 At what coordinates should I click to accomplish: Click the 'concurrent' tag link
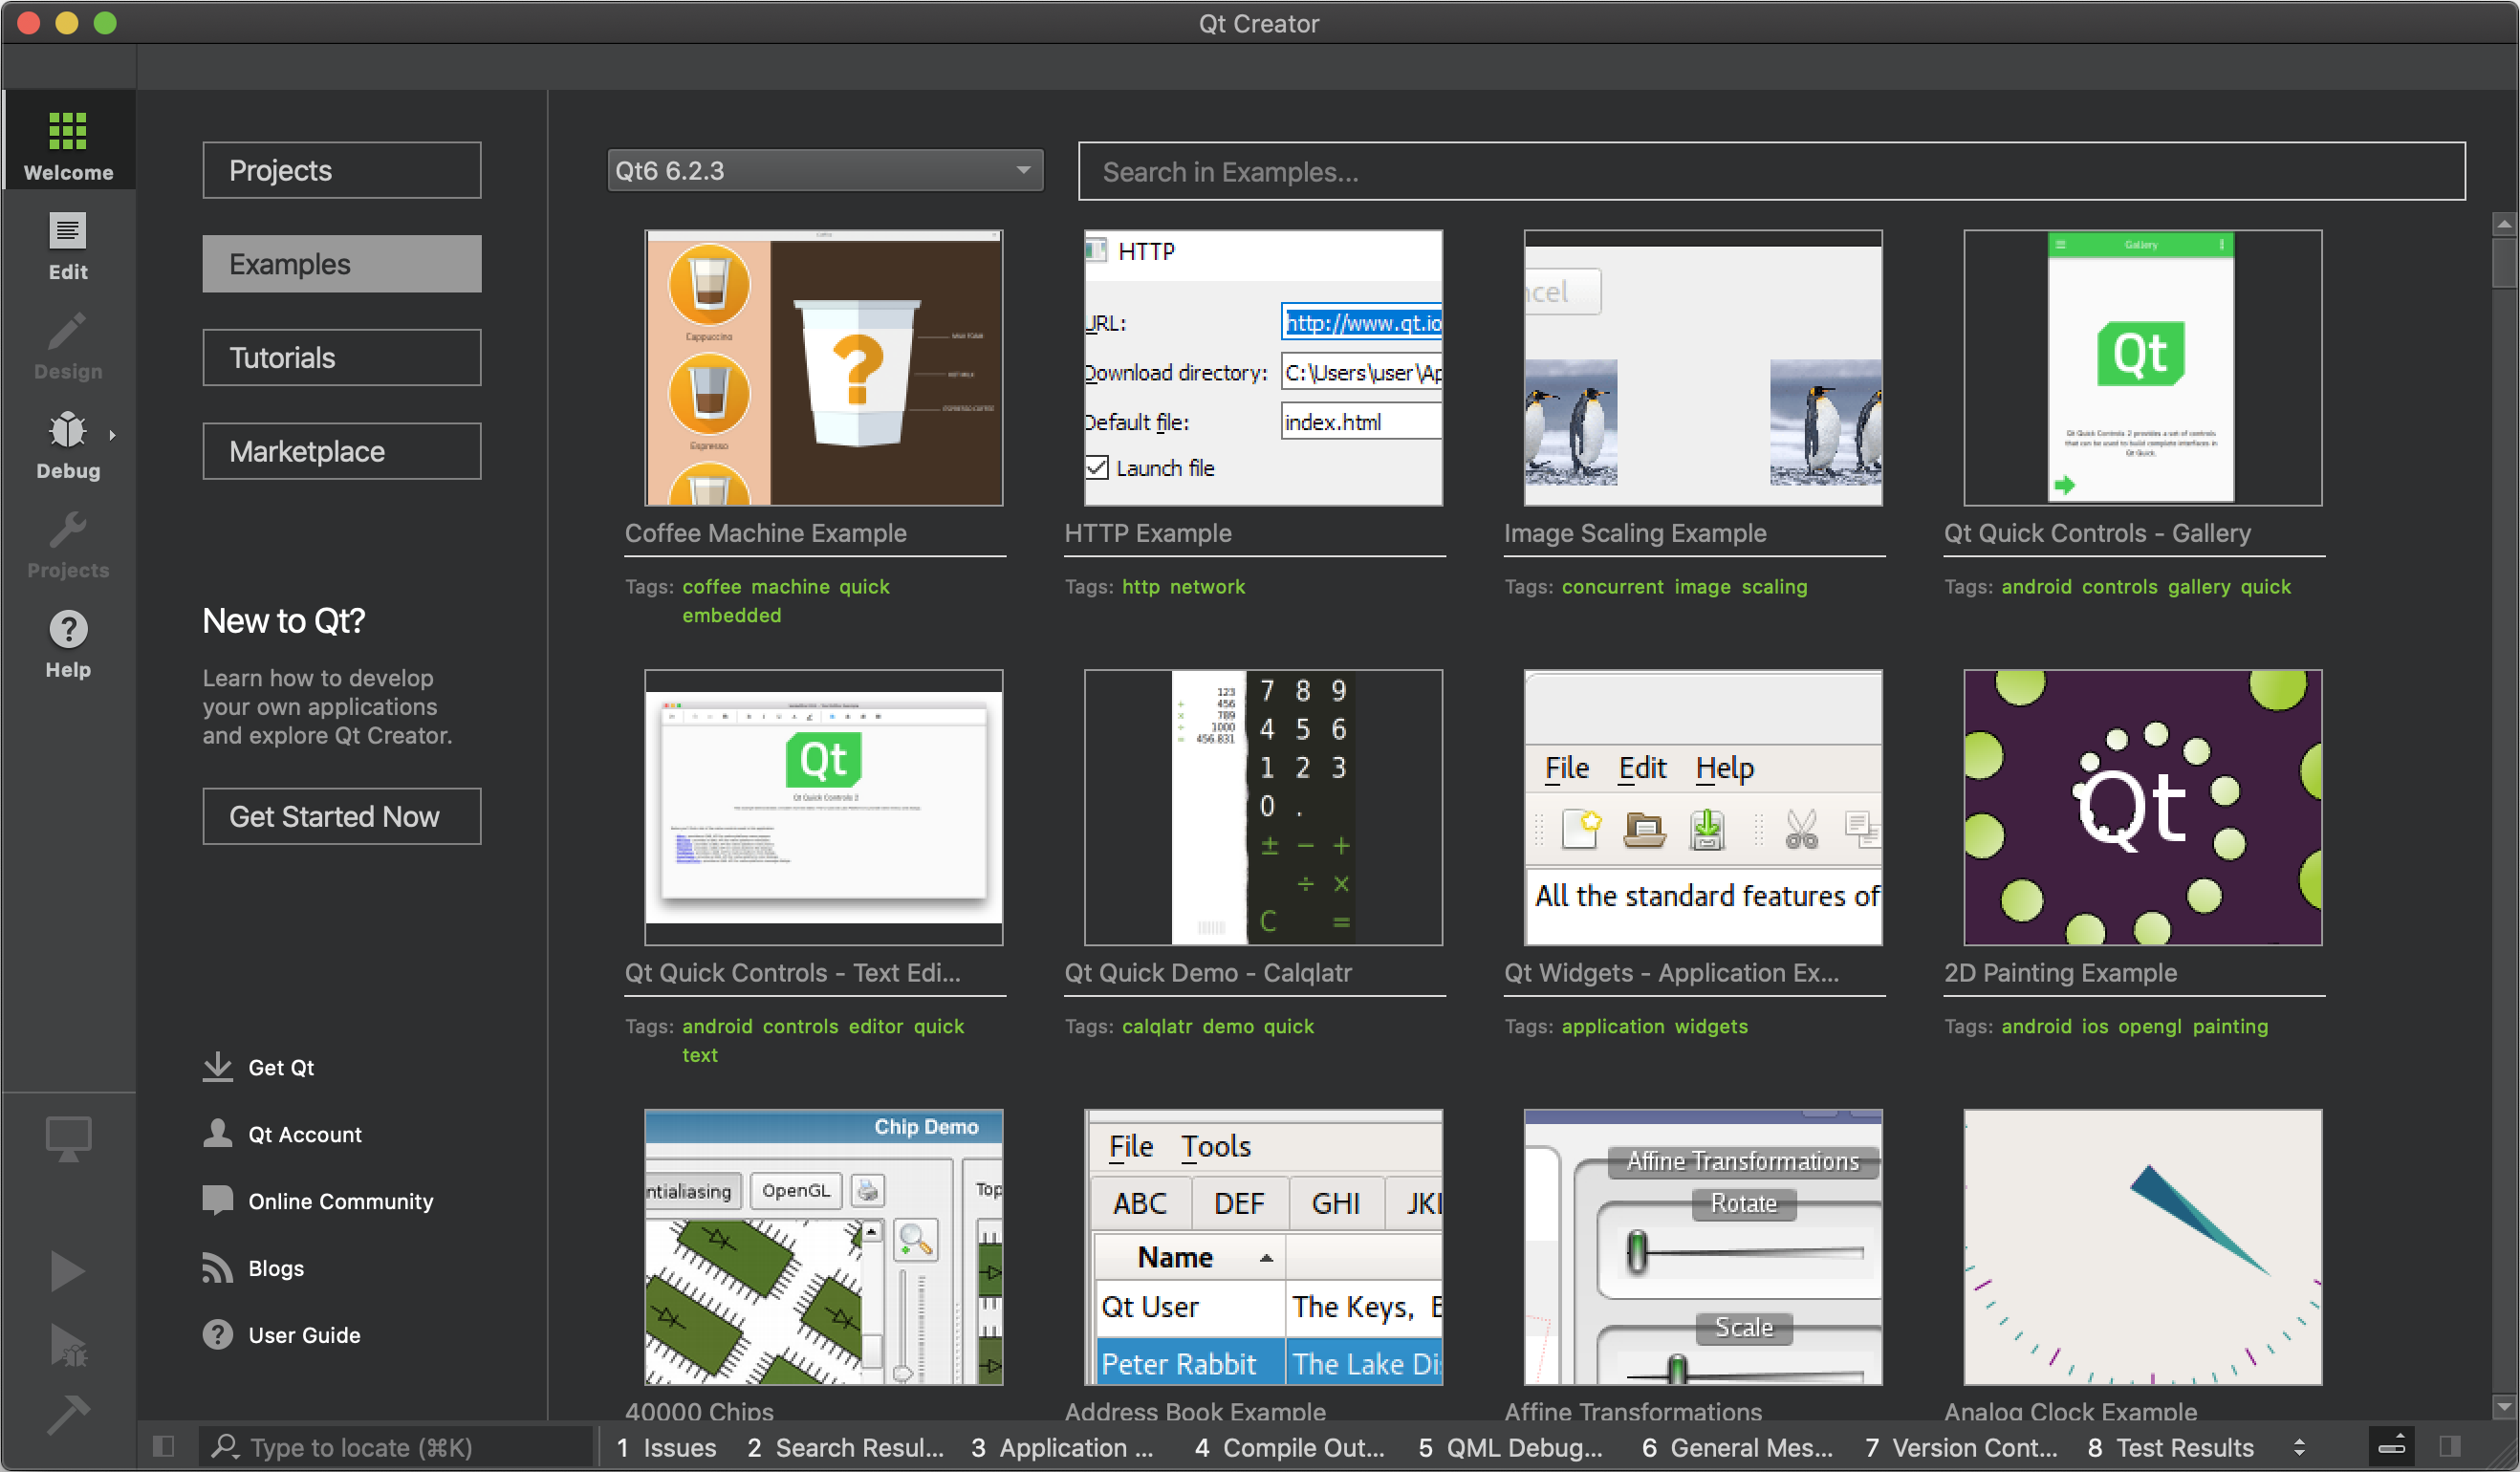pyautogui.click(x=1613, y=587)
